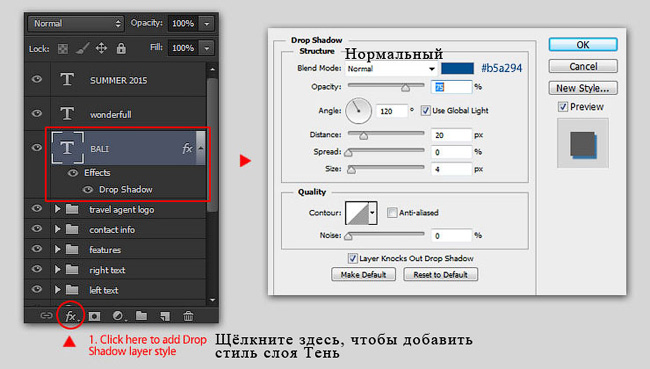Open the layer Opacity dropdown arrow
The image size is (650, 369).
point(206,24)
